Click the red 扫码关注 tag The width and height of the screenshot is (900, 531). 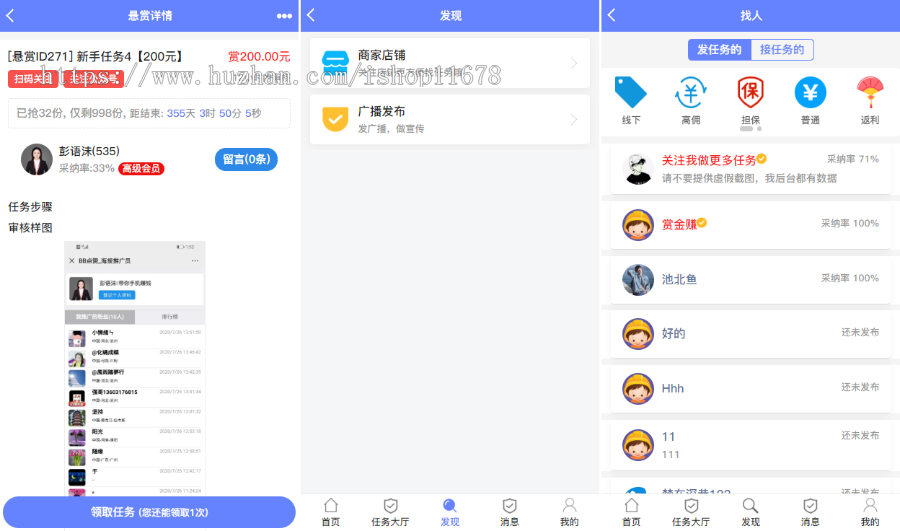coord(33,79)
